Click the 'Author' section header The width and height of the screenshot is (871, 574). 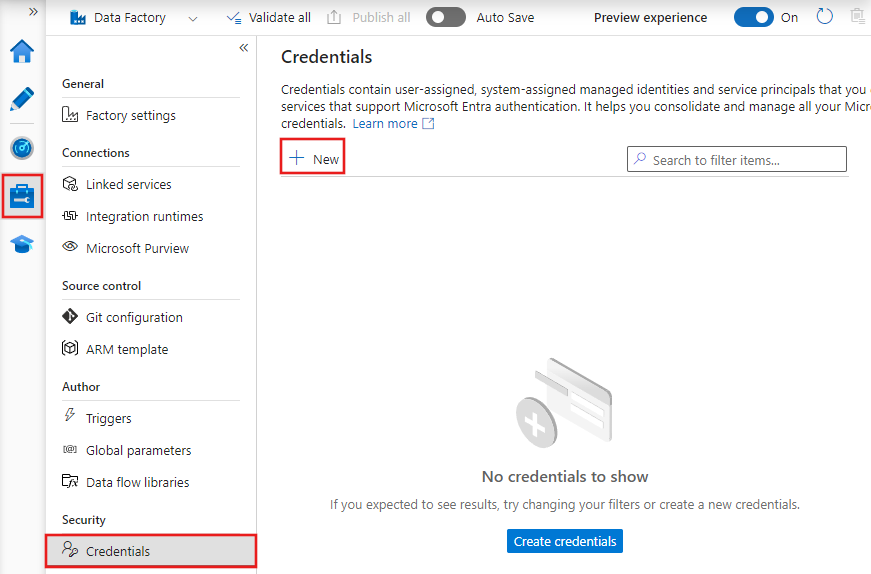[81, 387]
